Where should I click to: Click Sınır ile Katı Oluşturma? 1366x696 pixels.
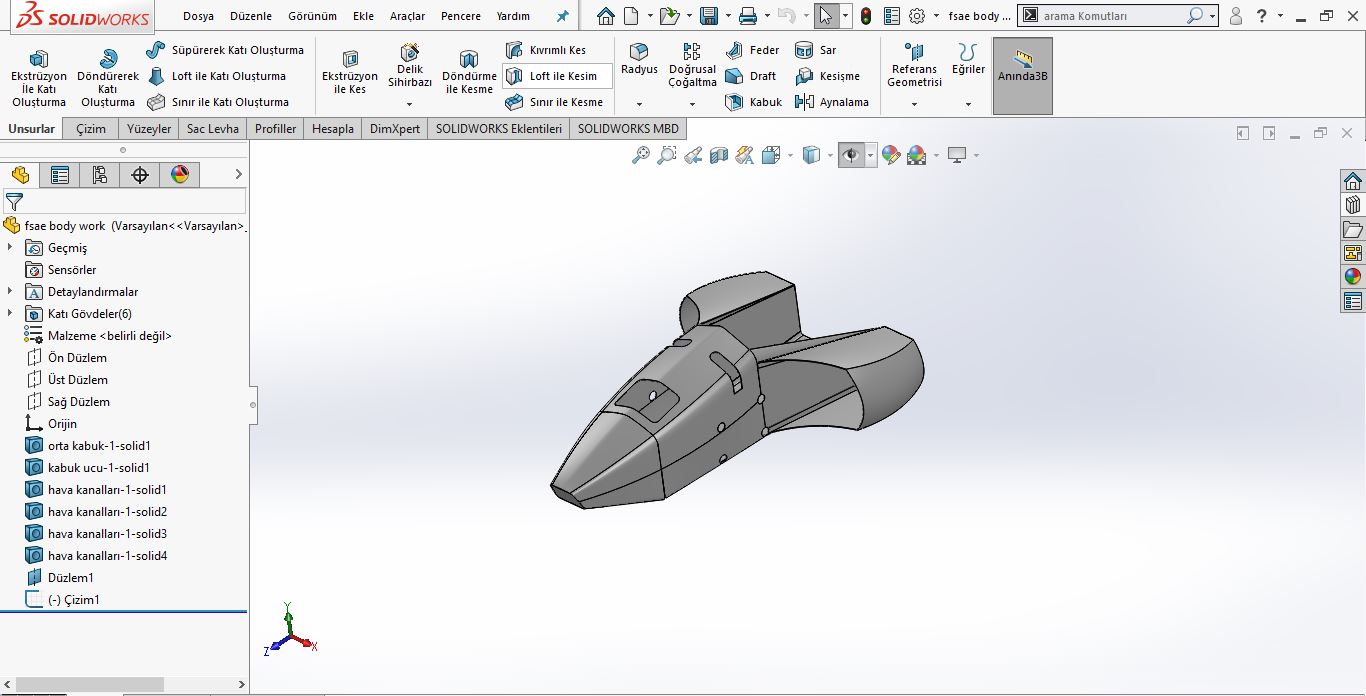[x=218, y=102]
